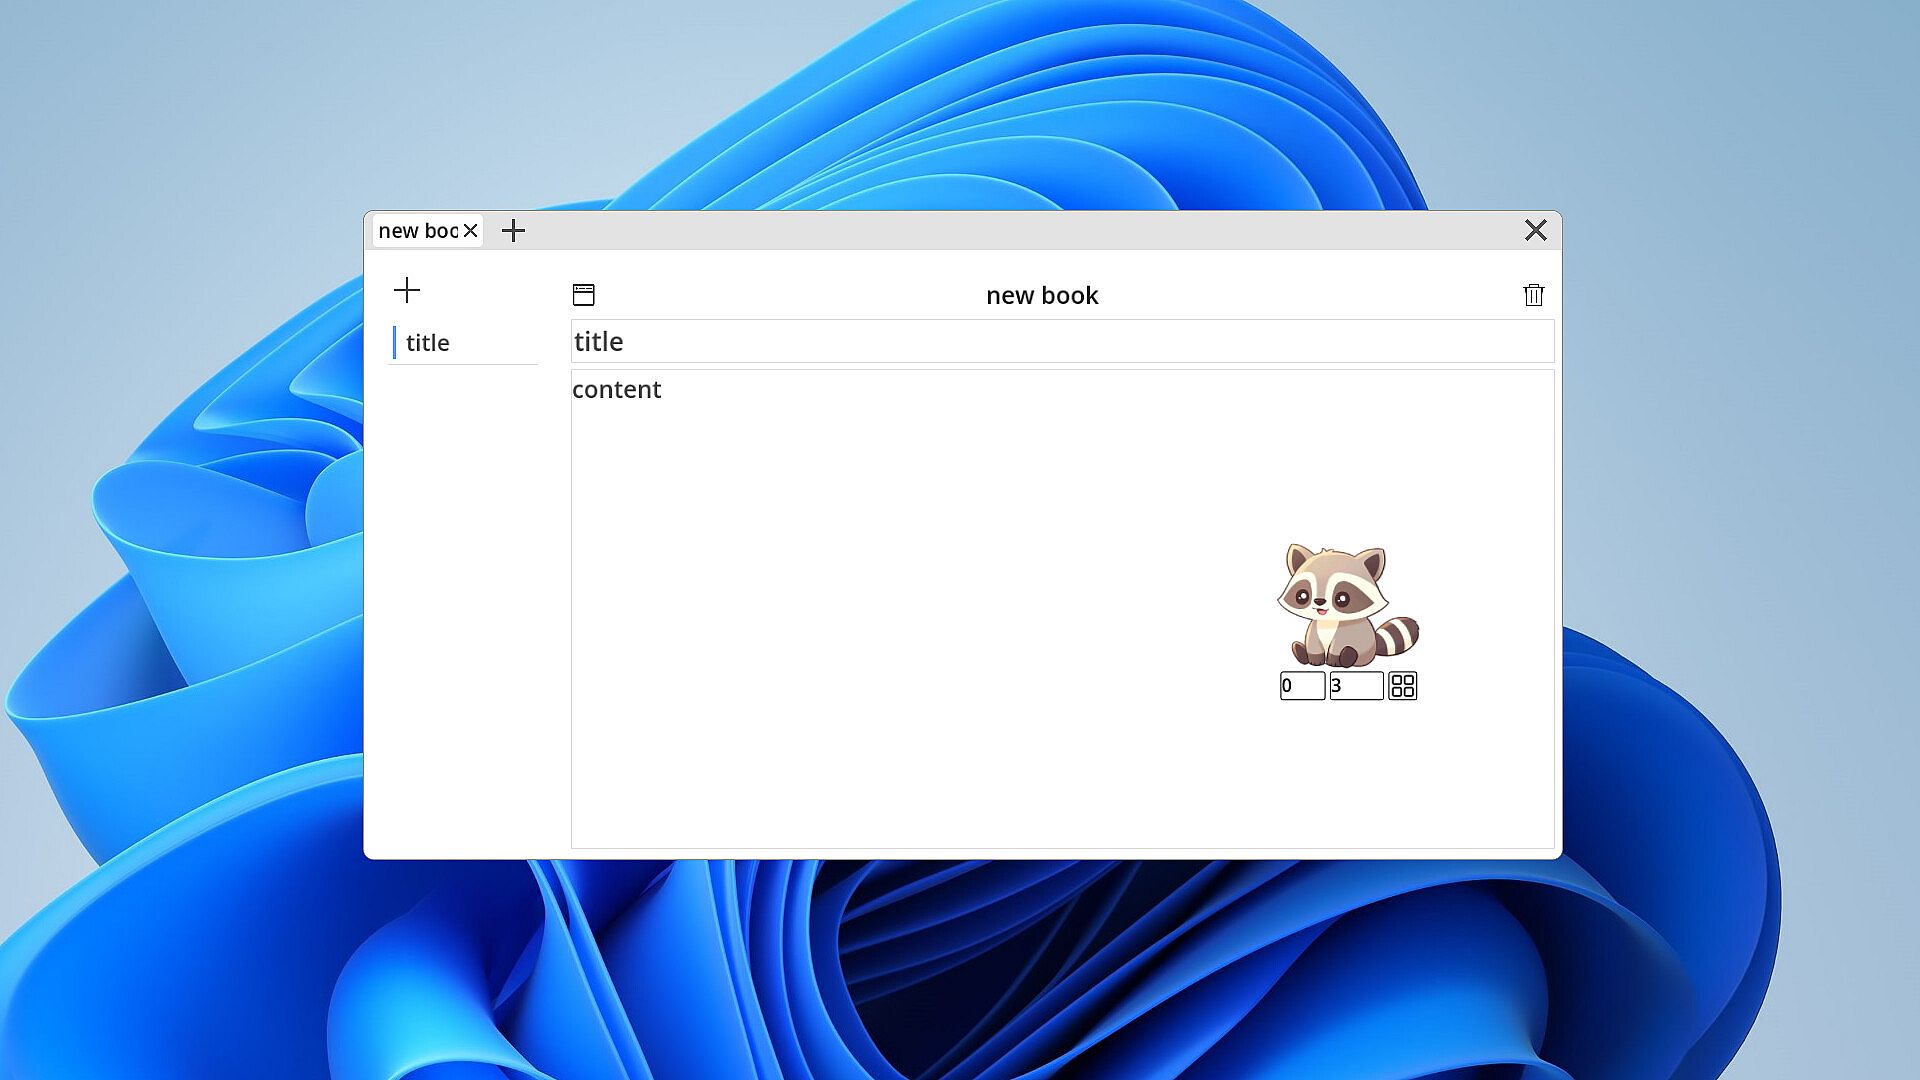Image resolution: width=1920 pixels, height=1080 pixels.
Task: Focus the title input field
Action: [x=1060, y=342]
